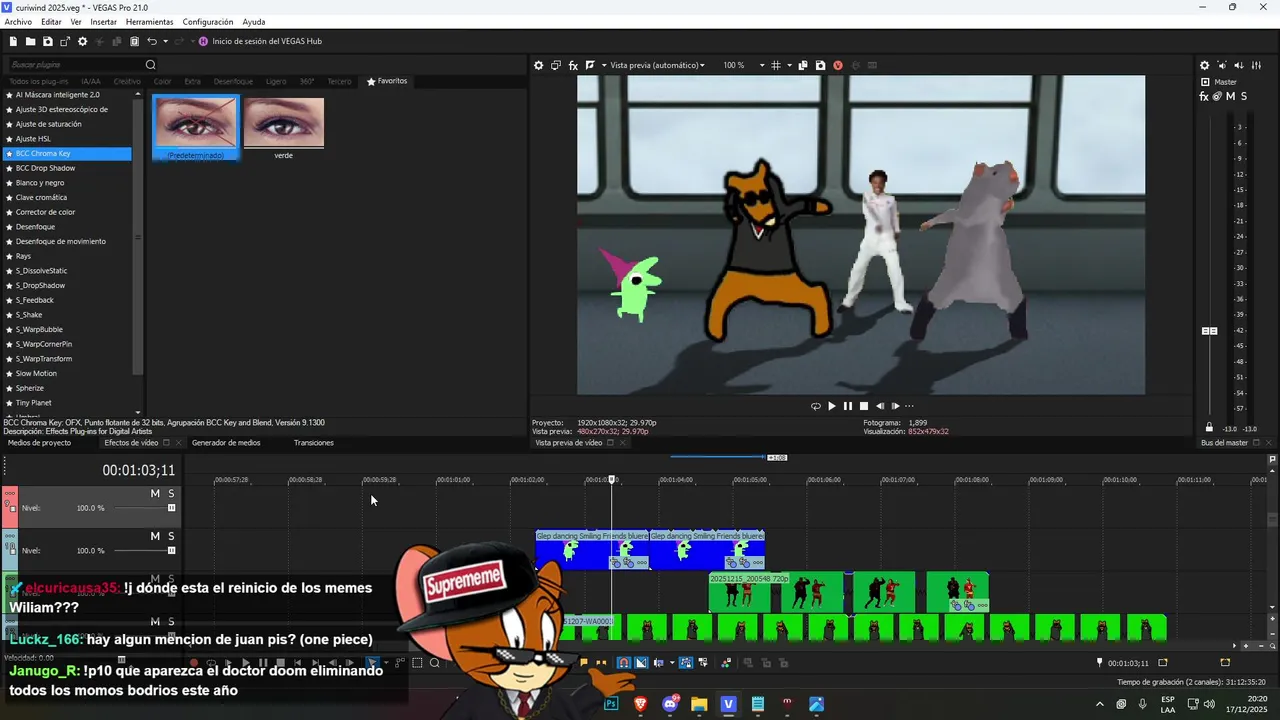Solo the first video track (S)
Image resolution: width=1280 pixels, height=720 pixels.
(171, 494)
